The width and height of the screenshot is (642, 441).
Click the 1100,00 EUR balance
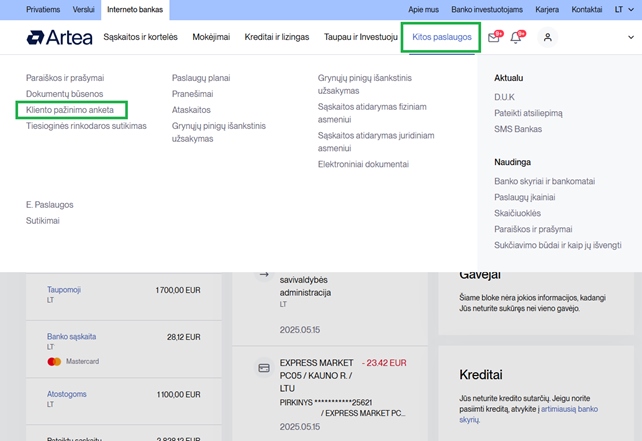179,394
